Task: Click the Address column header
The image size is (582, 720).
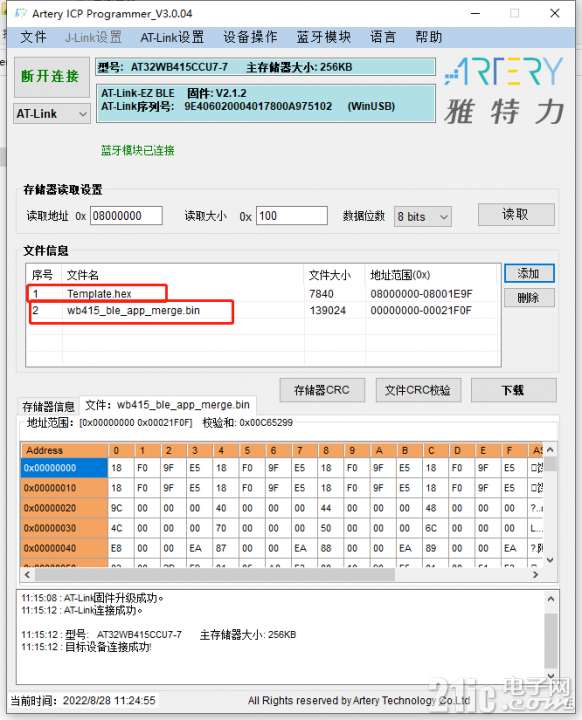Action: click(64, 450)
